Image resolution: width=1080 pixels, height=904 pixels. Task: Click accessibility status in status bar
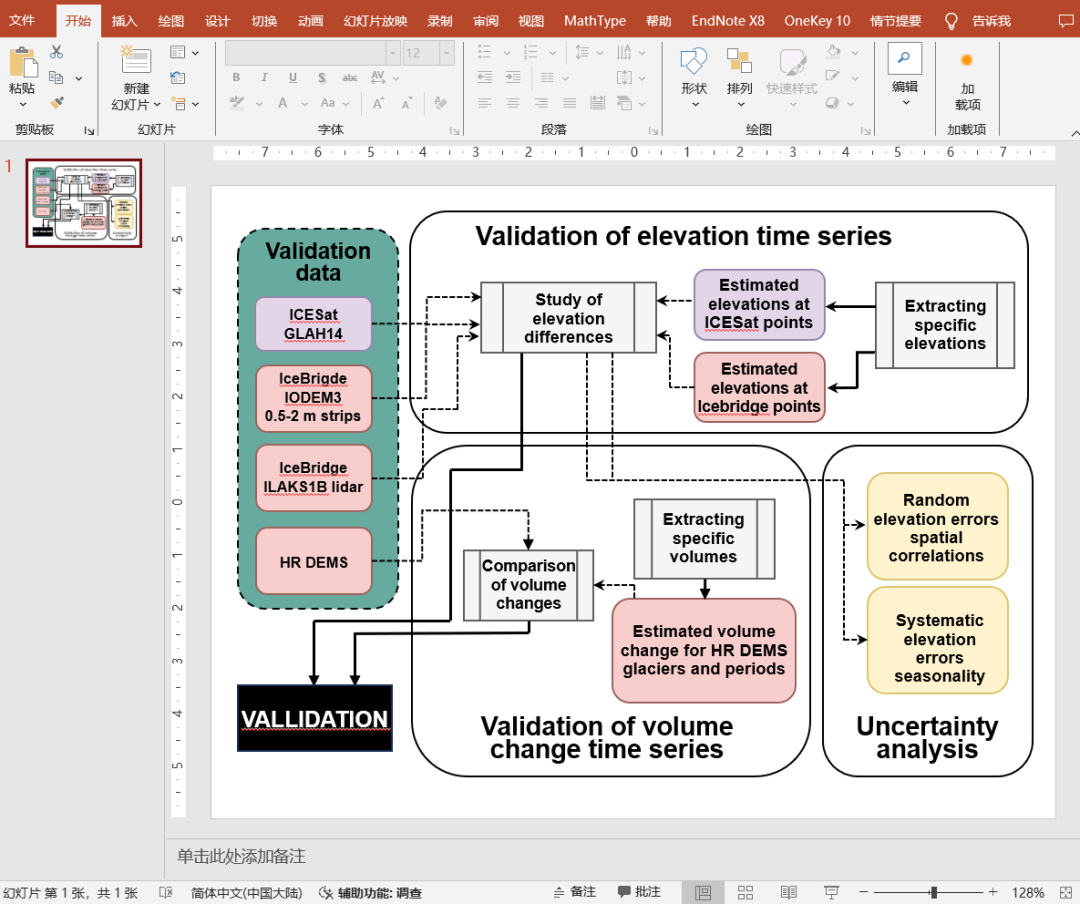click(x=371, y=893)
